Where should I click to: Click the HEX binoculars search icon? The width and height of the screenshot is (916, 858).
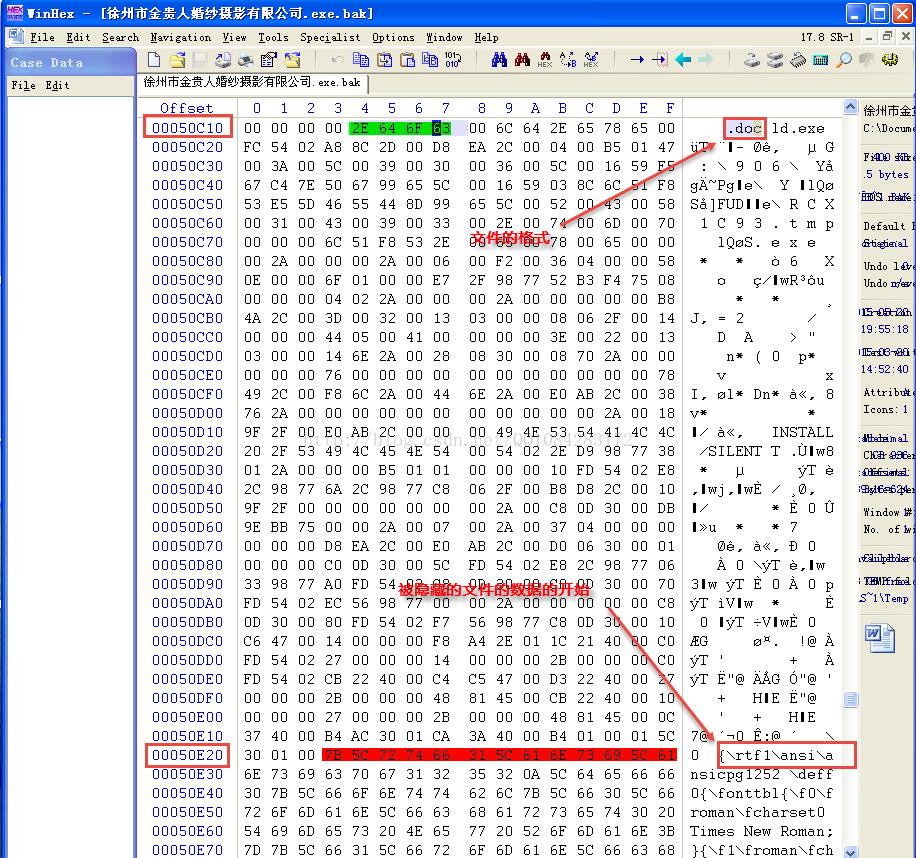(x=544, y=60)
